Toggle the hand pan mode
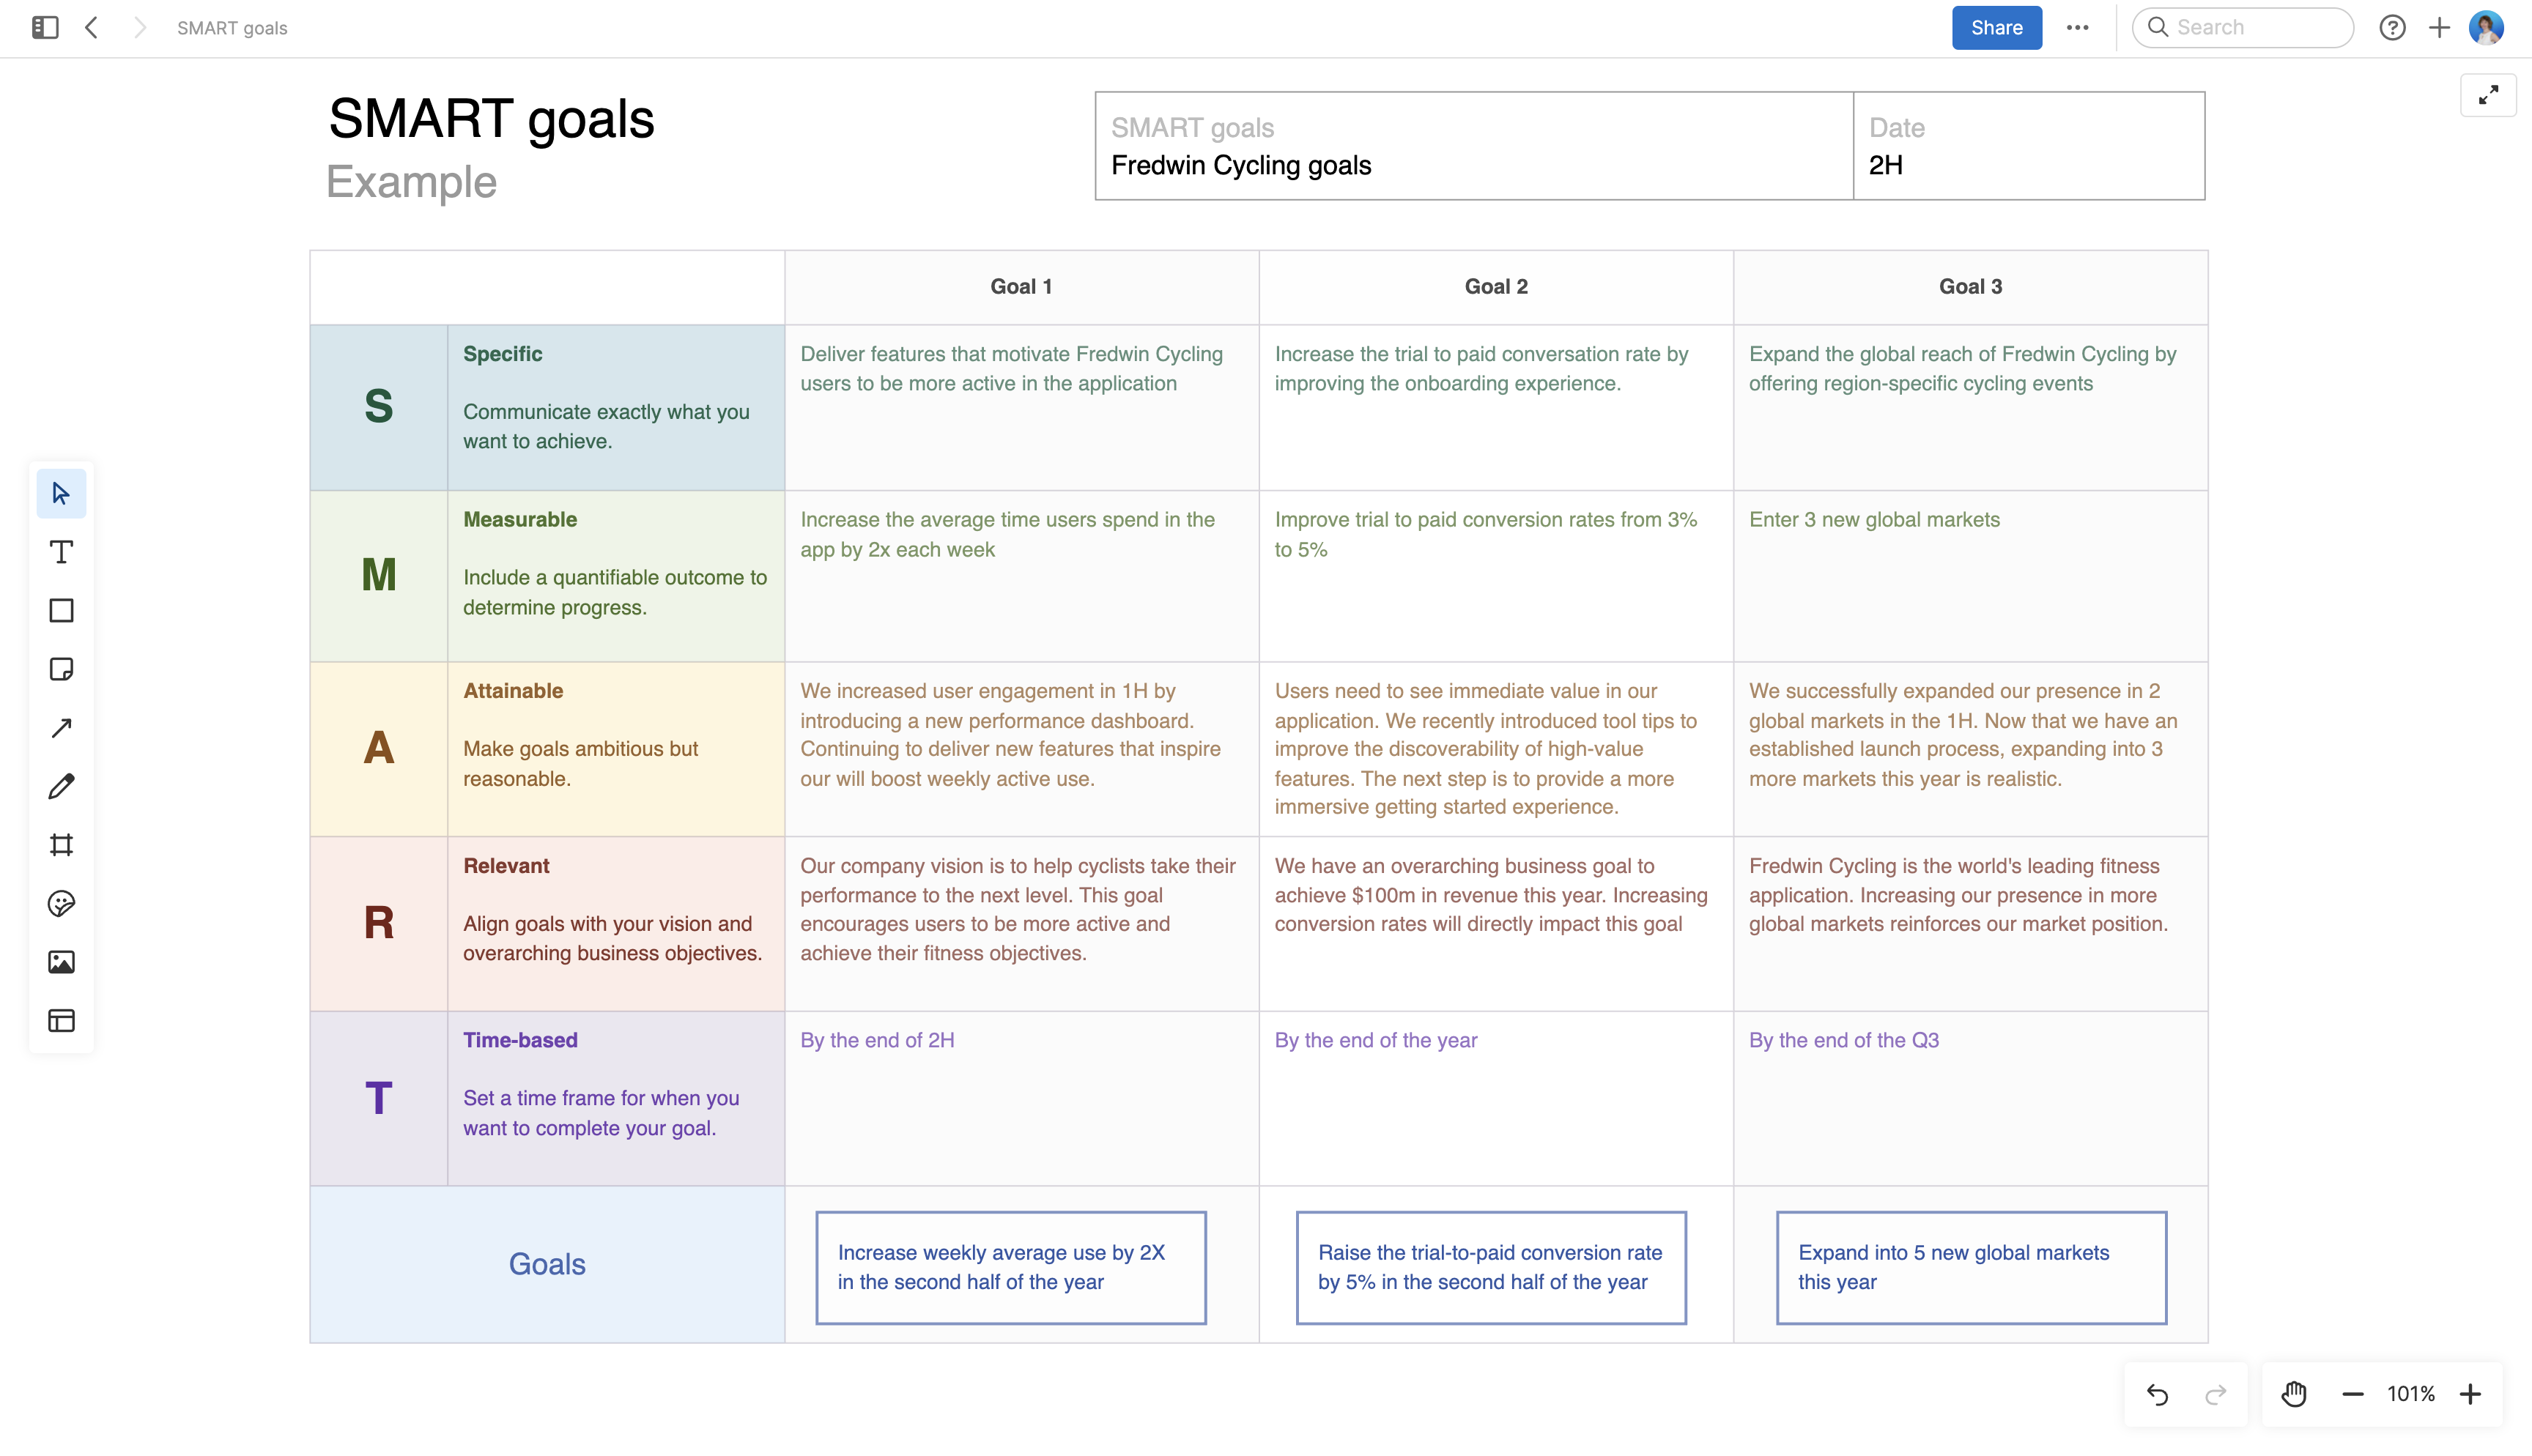 (2294, 1393)
